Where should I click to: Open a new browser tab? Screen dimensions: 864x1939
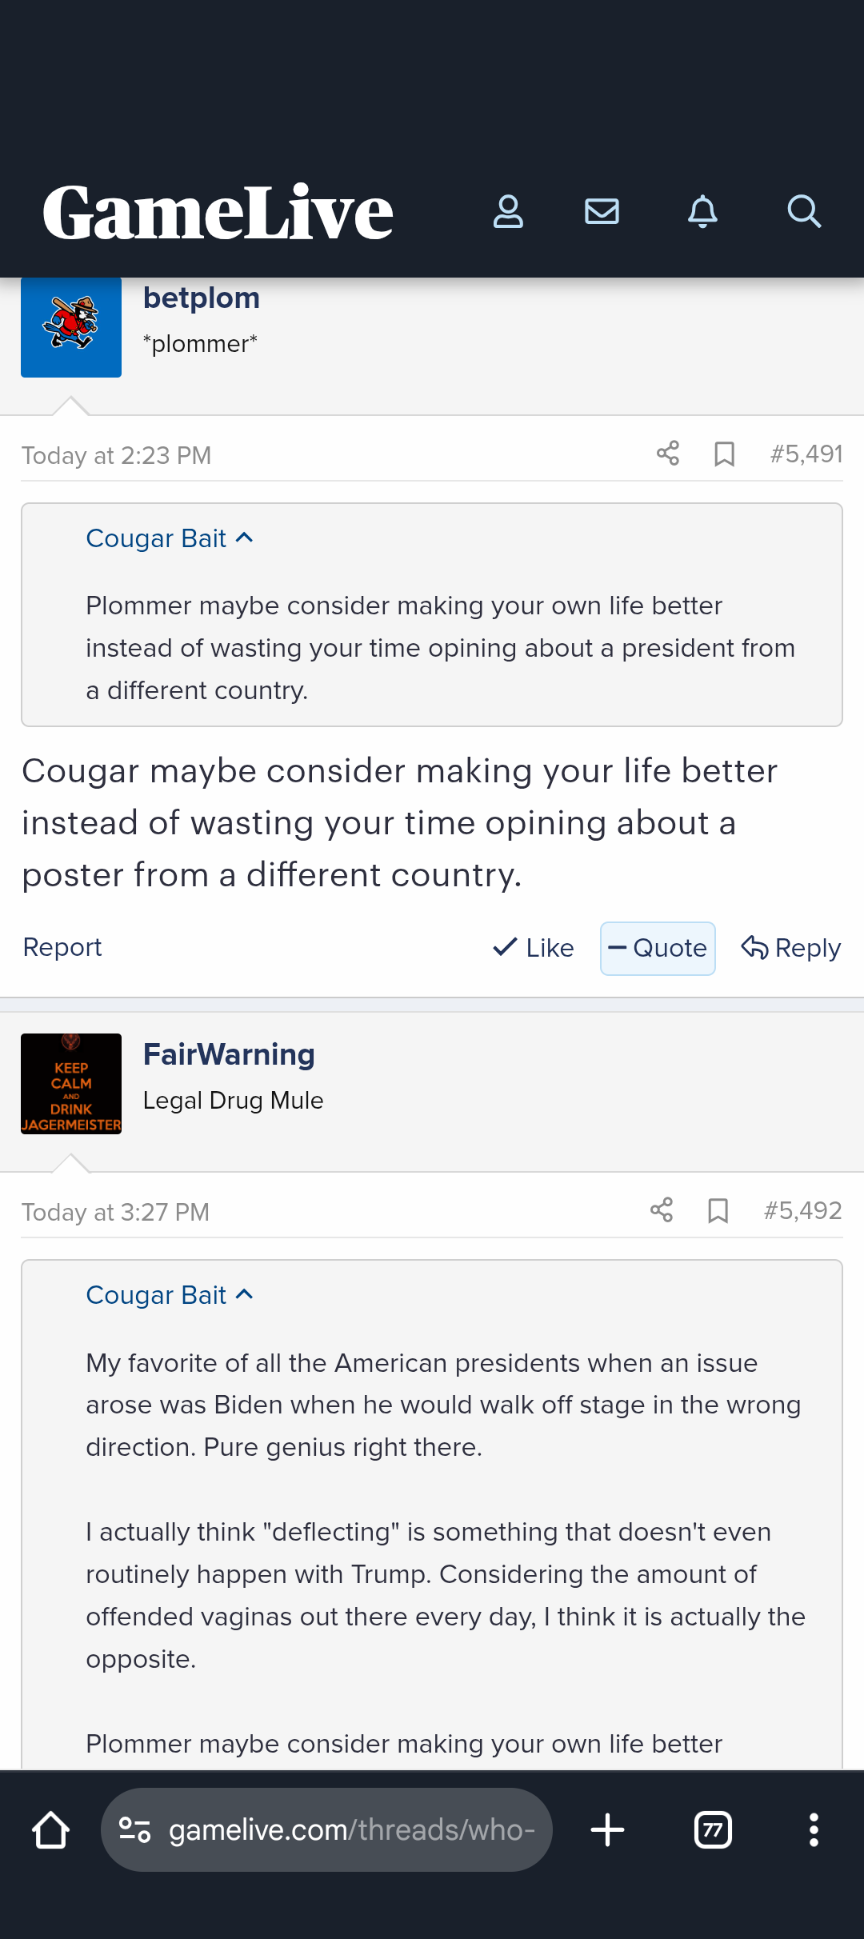point(607,1830)
